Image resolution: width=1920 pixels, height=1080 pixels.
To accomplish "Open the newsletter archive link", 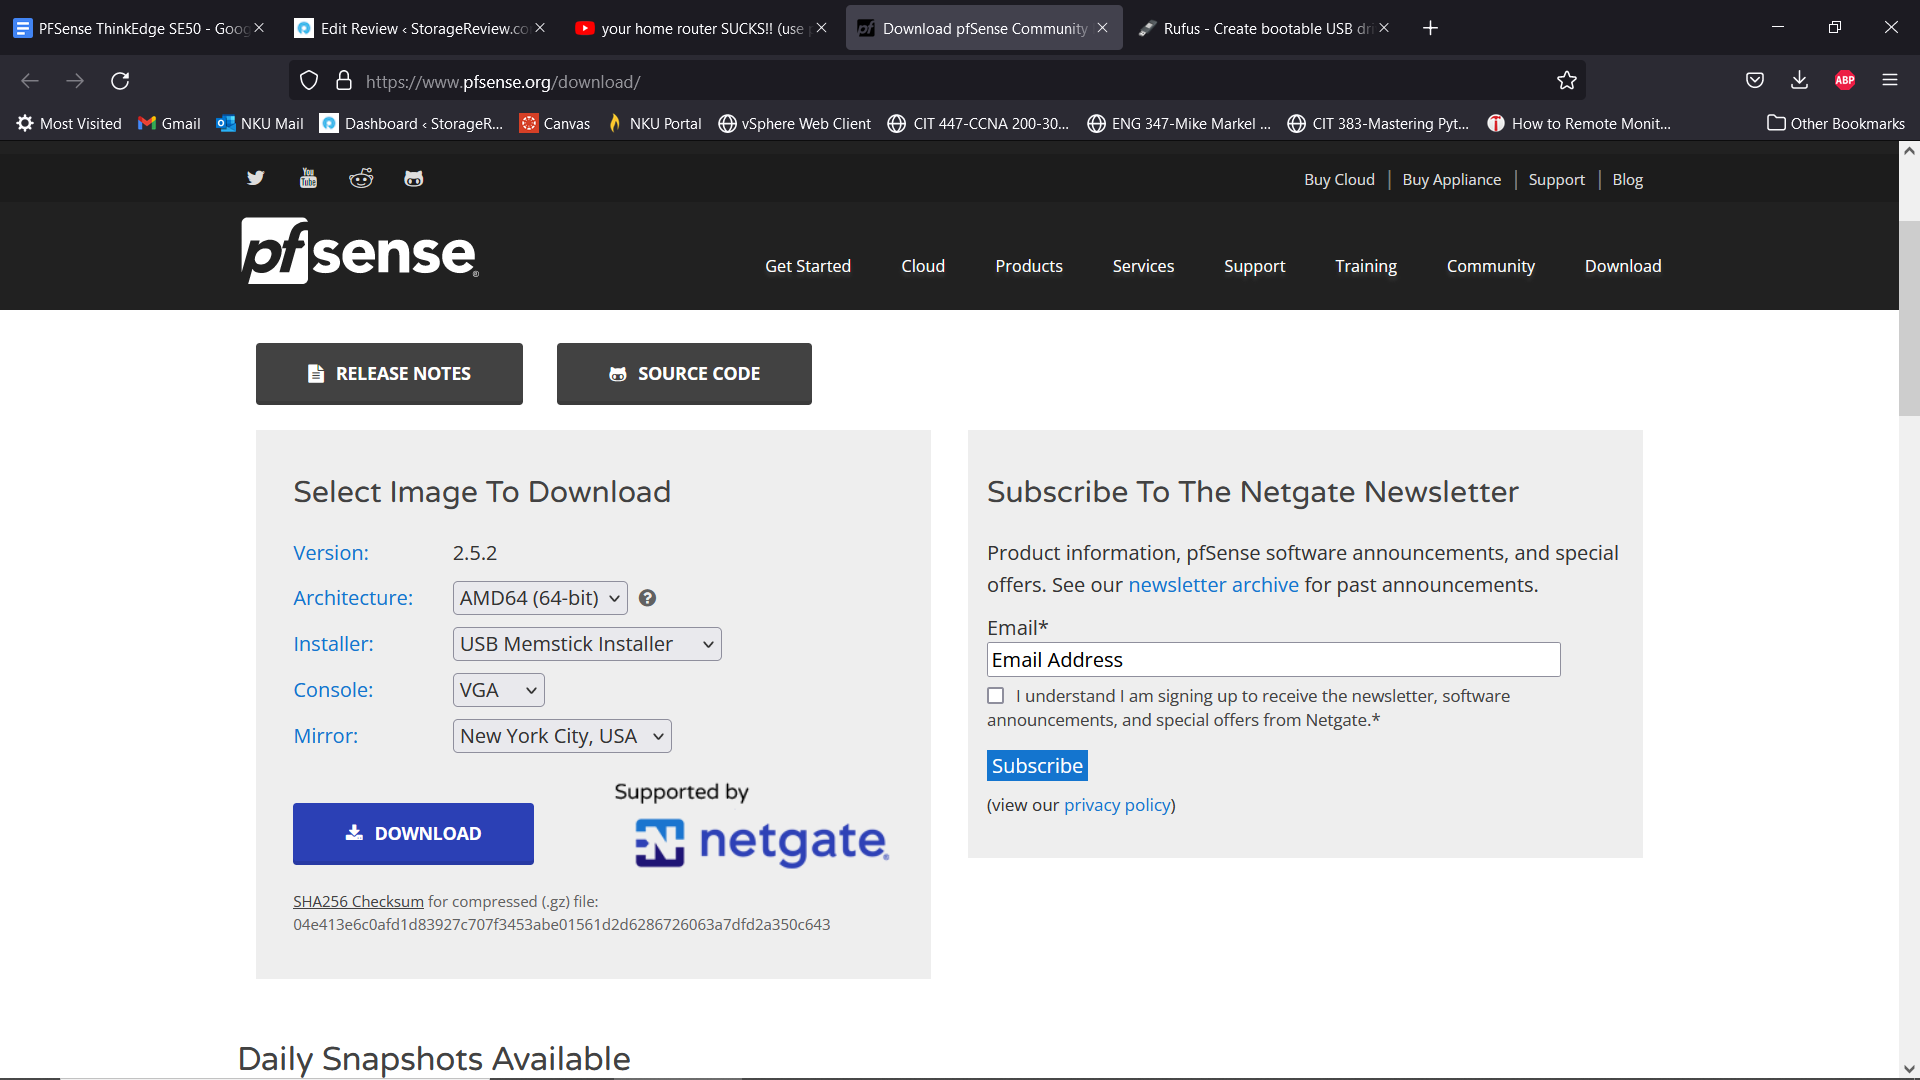I will coord(1213,585).
